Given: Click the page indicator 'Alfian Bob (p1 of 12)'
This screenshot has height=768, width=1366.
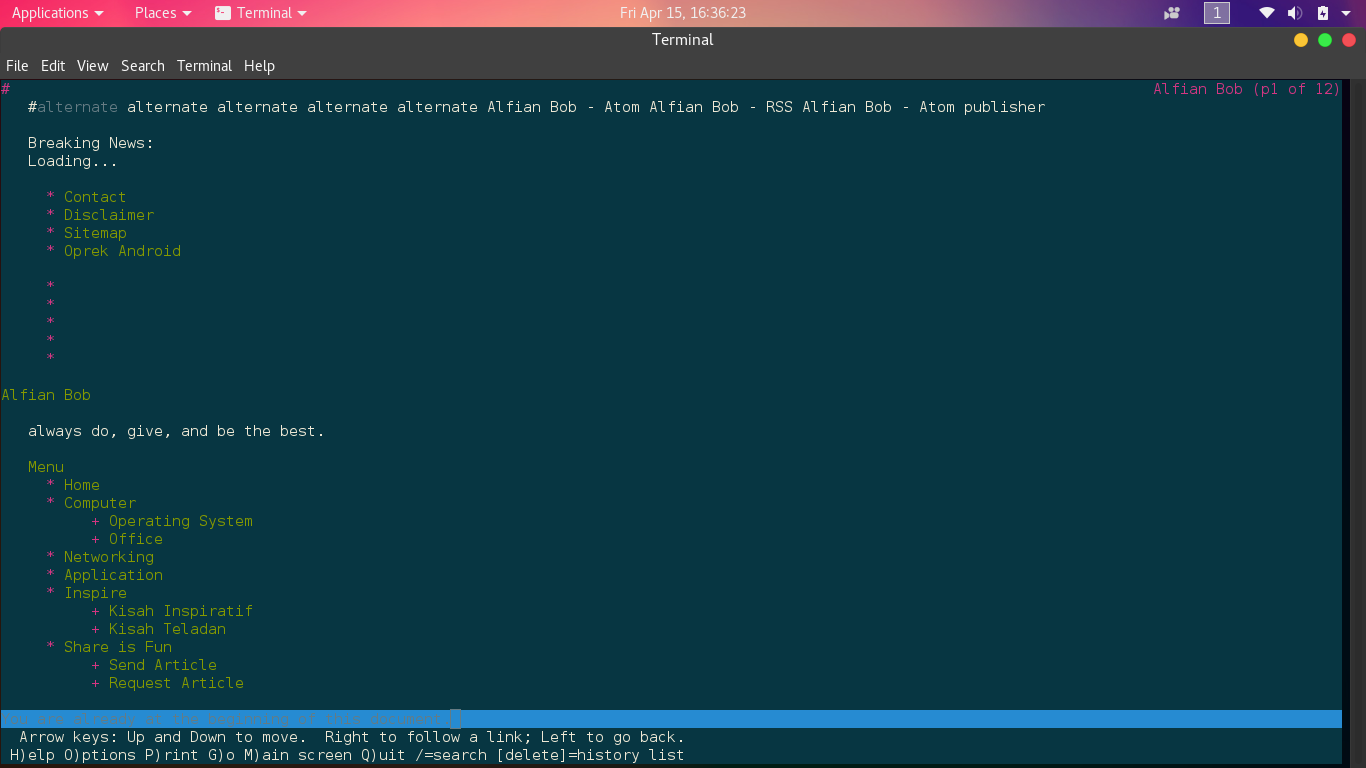Looking at the screenshot, I should click(1246, 89).
